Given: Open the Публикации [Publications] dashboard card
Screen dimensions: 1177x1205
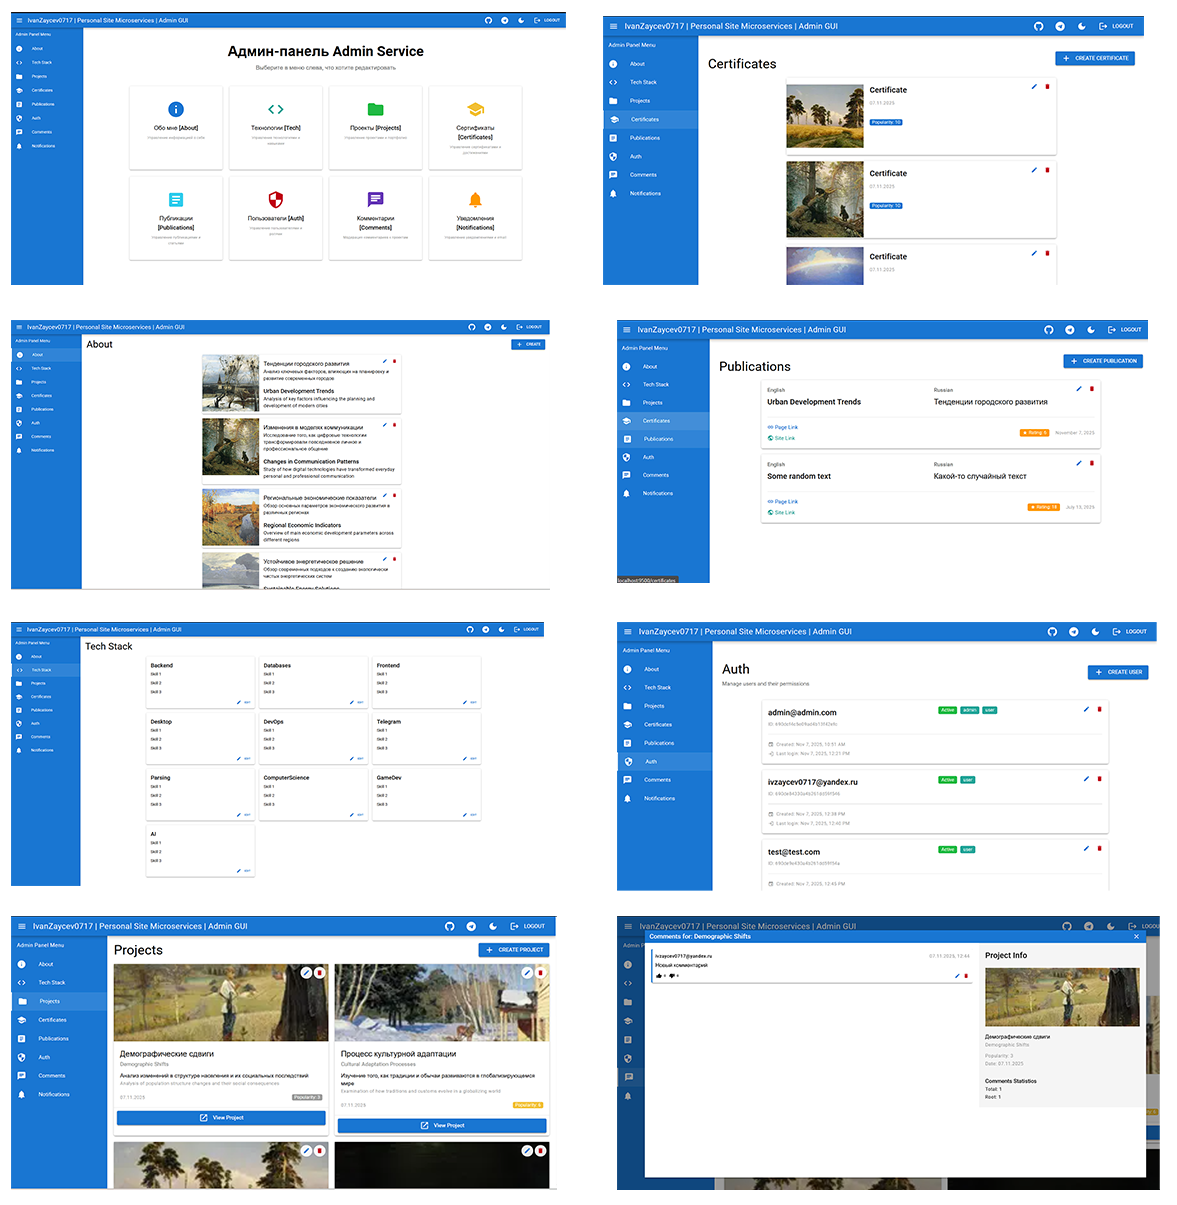Looking at the screenshot, I should (x=176, y=218).
